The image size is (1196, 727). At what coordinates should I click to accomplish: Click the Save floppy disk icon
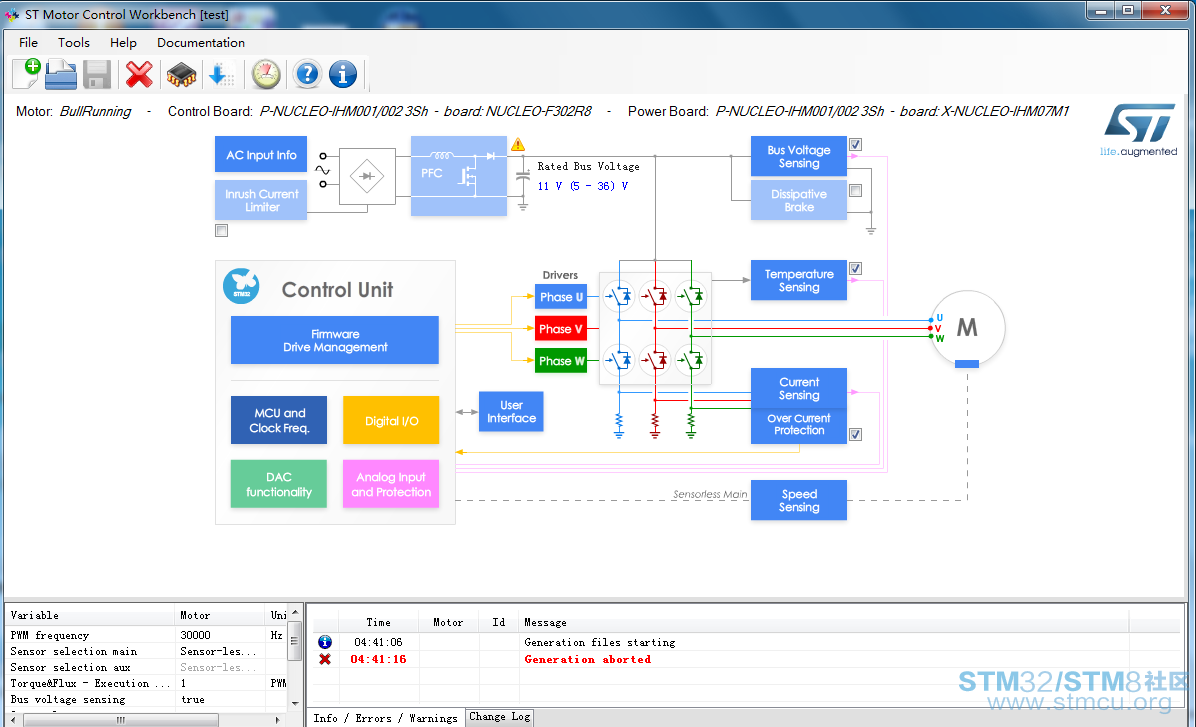click(x=97, y=75)
